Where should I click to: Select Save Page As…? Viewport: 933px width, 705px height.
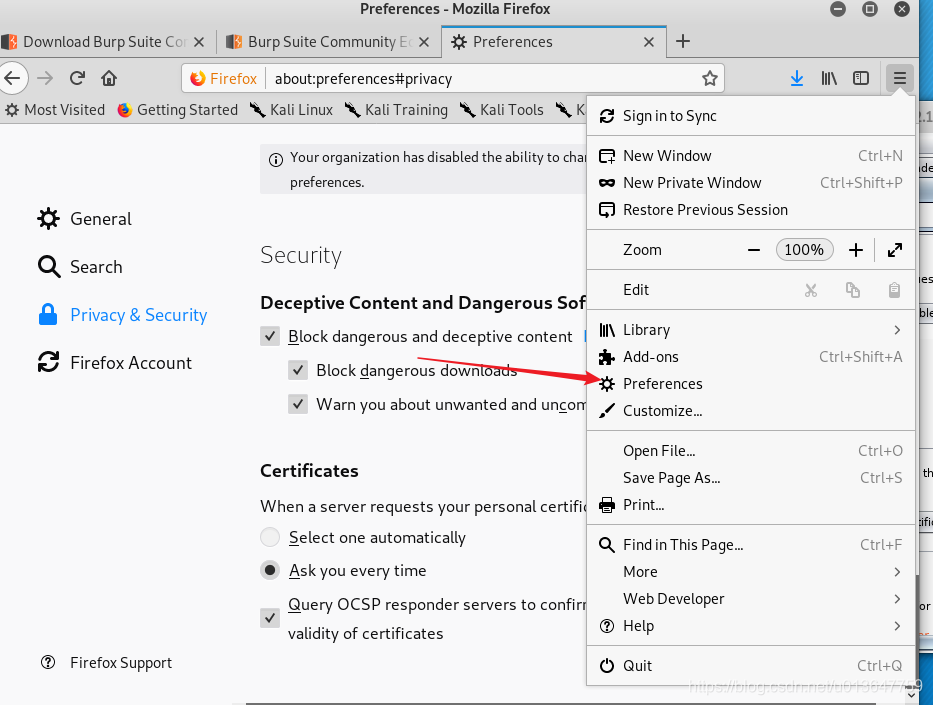[x=750, y=478]
